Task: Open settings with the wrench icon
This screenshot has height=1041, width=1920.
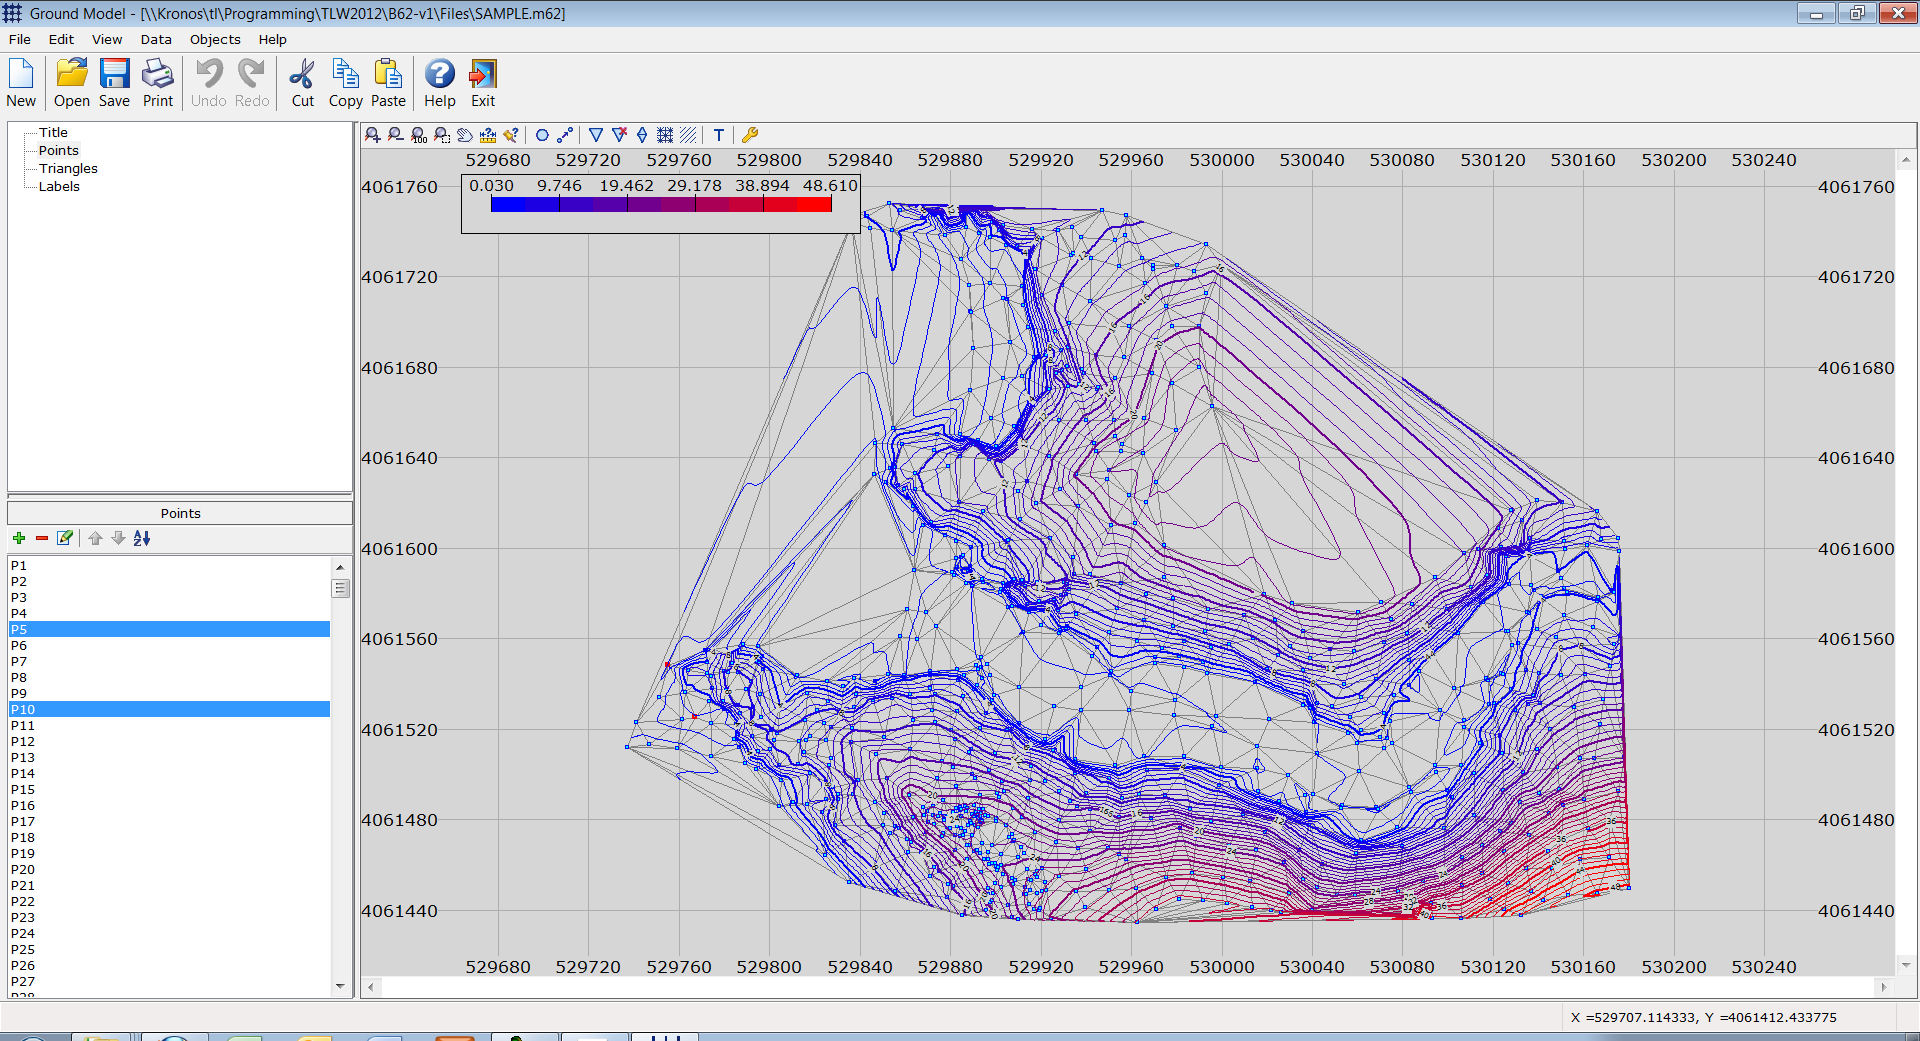Action: [x=749, y=135]
